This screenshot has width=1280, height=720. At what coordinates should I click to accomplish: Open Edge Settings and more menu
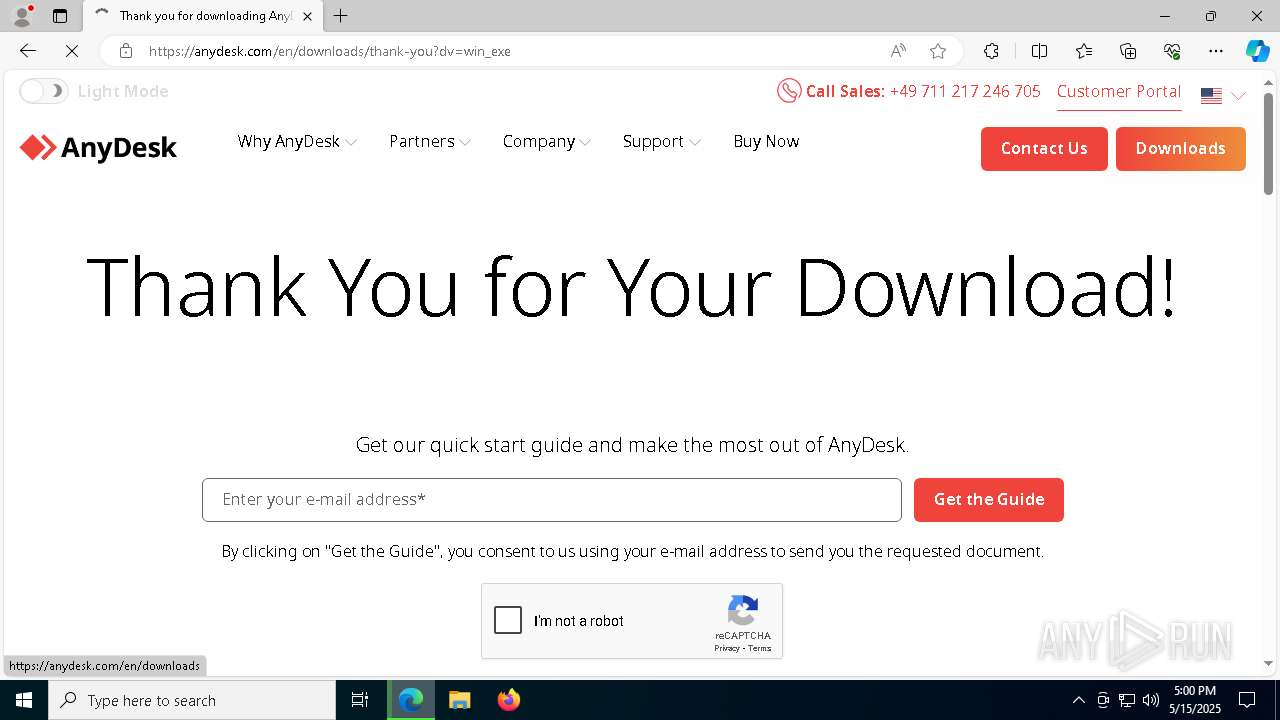[1216, 51]
